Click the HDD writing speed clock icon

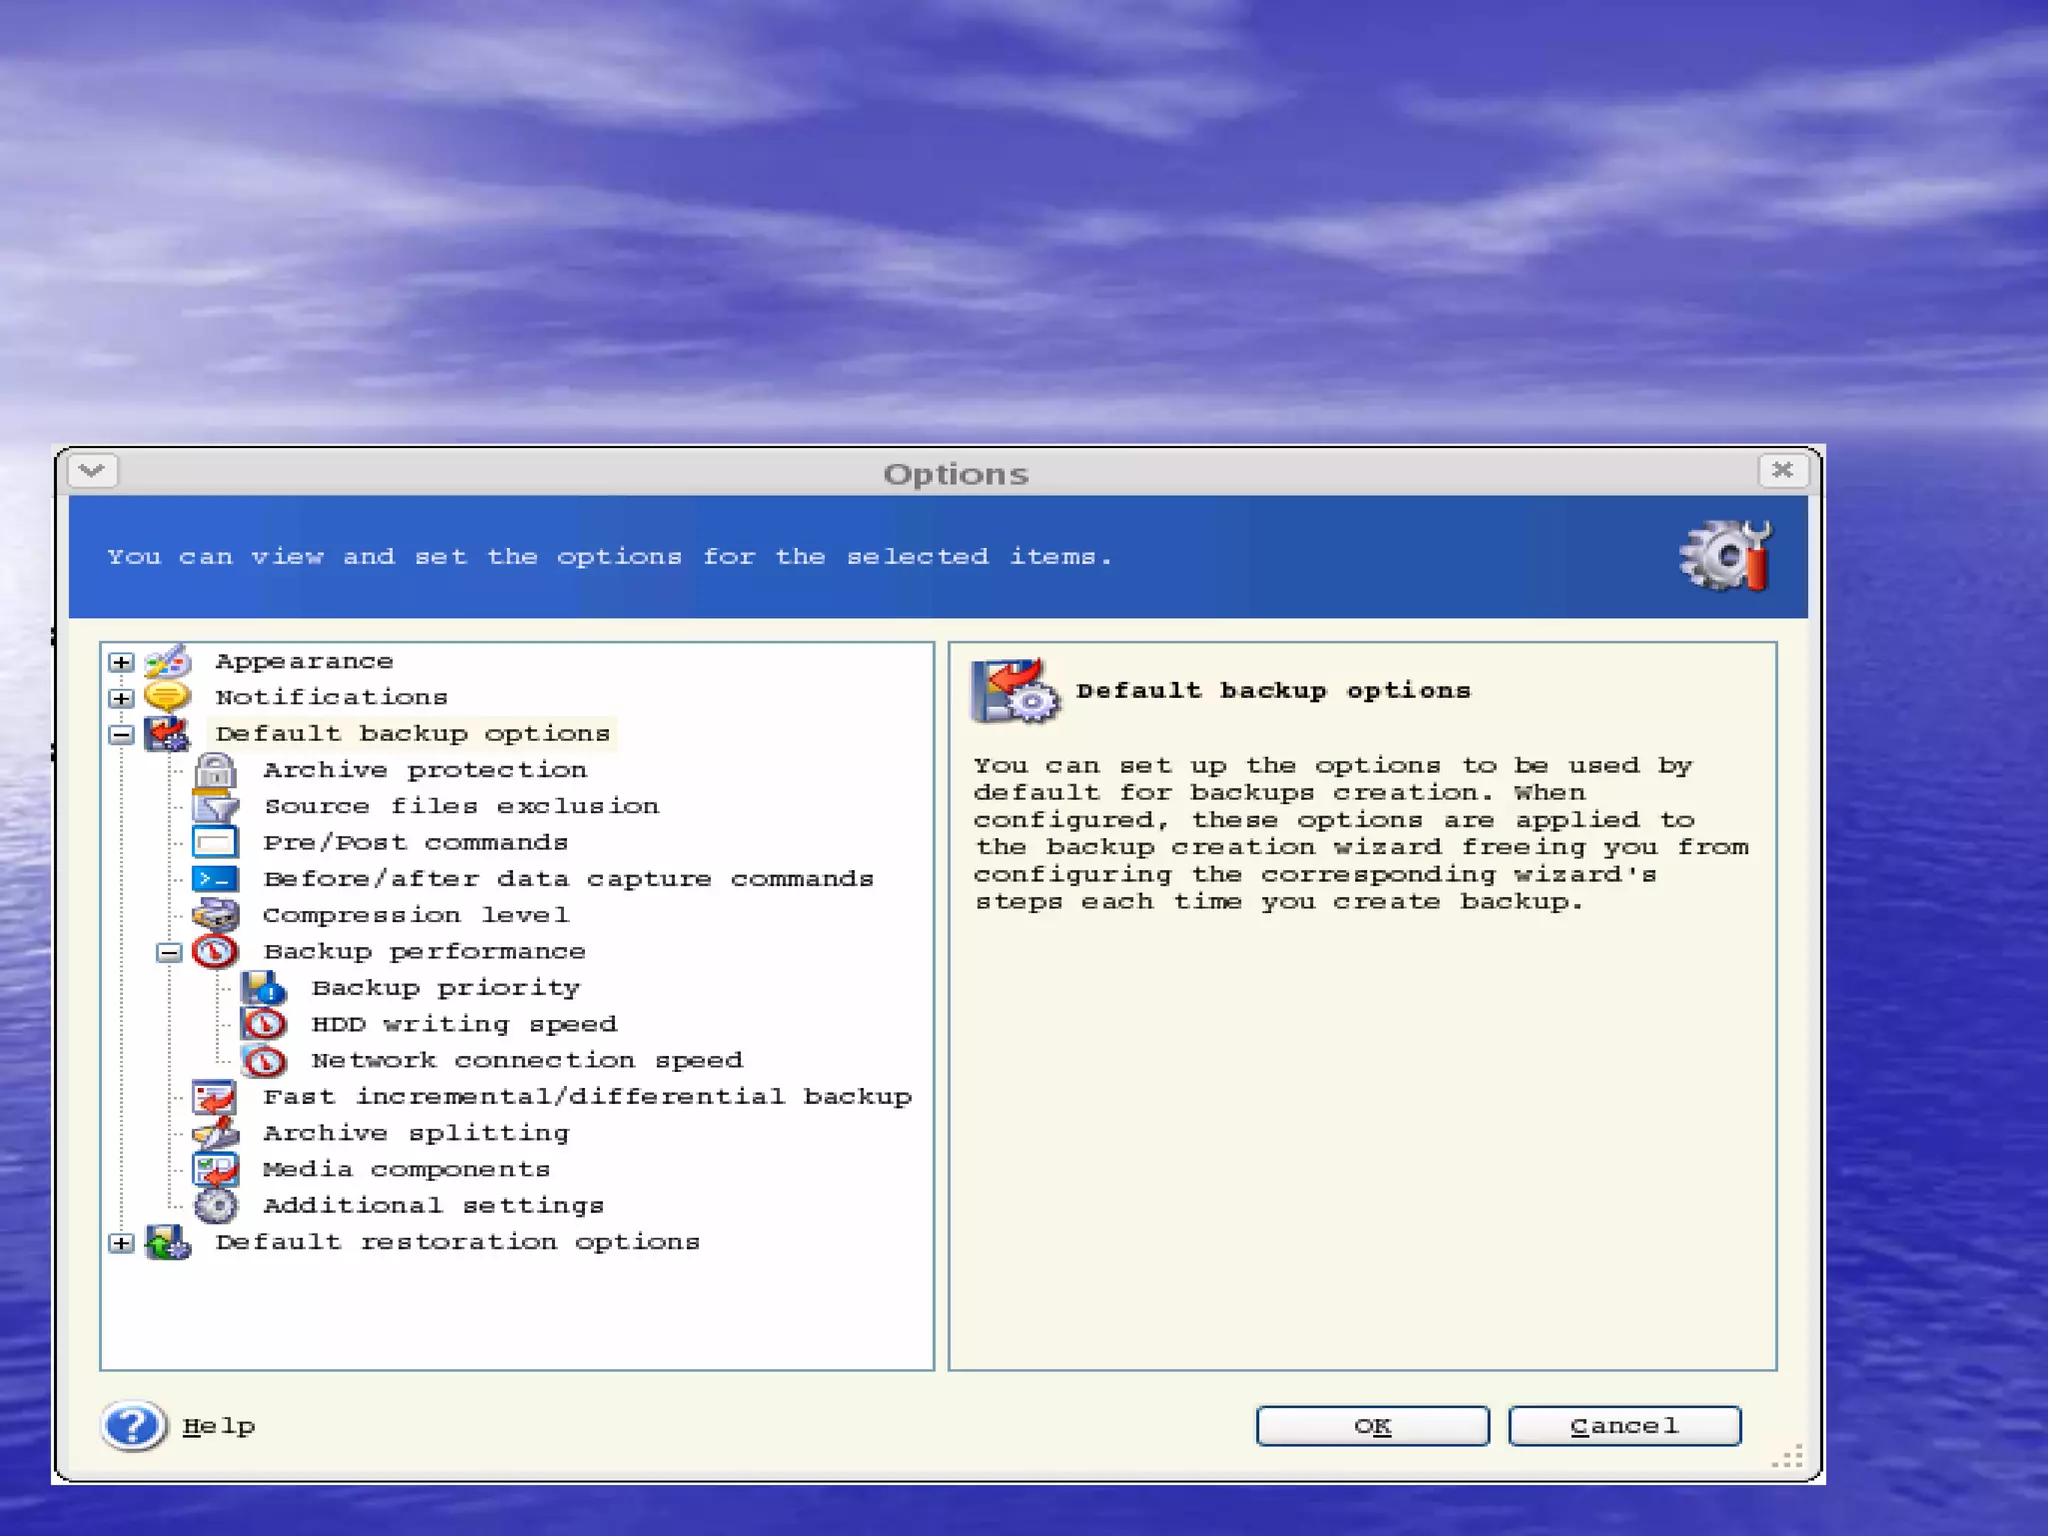[264, 1024]
